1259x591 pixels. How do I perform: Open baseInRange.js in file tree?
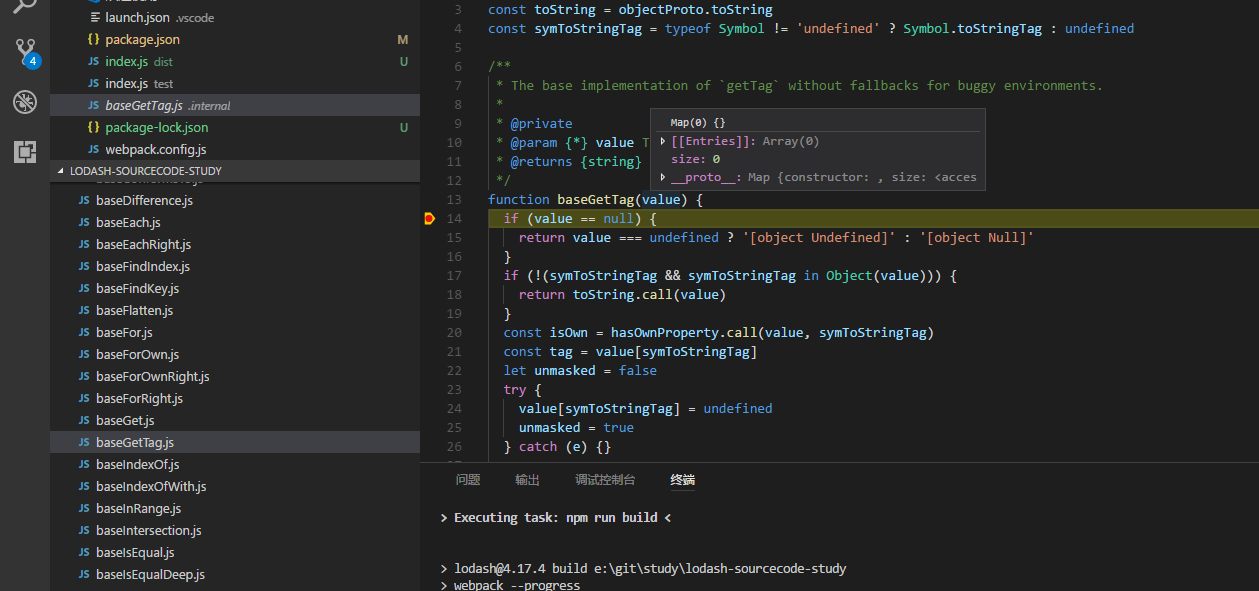(x=235, y=508)
